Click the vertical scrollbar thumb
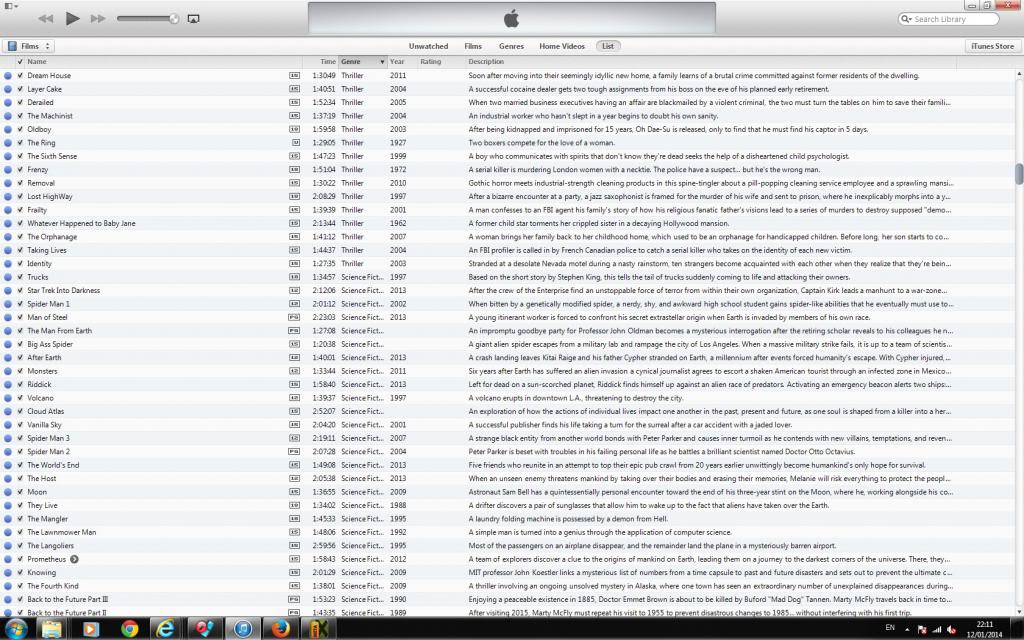 (1019, 174)
